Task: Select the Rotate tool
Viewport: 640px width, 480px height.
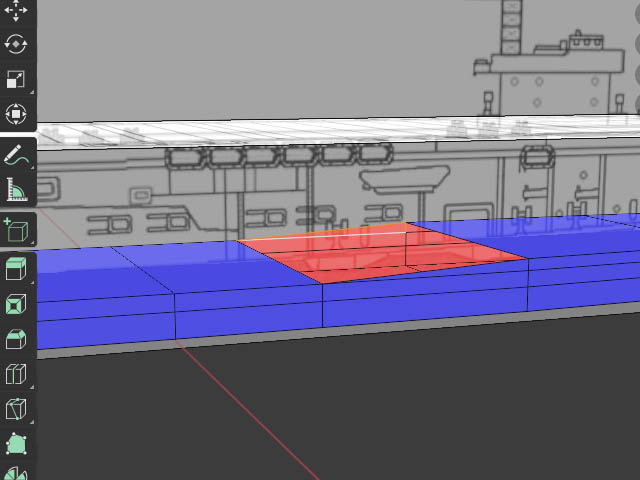Action: click(x=16, y=44)
